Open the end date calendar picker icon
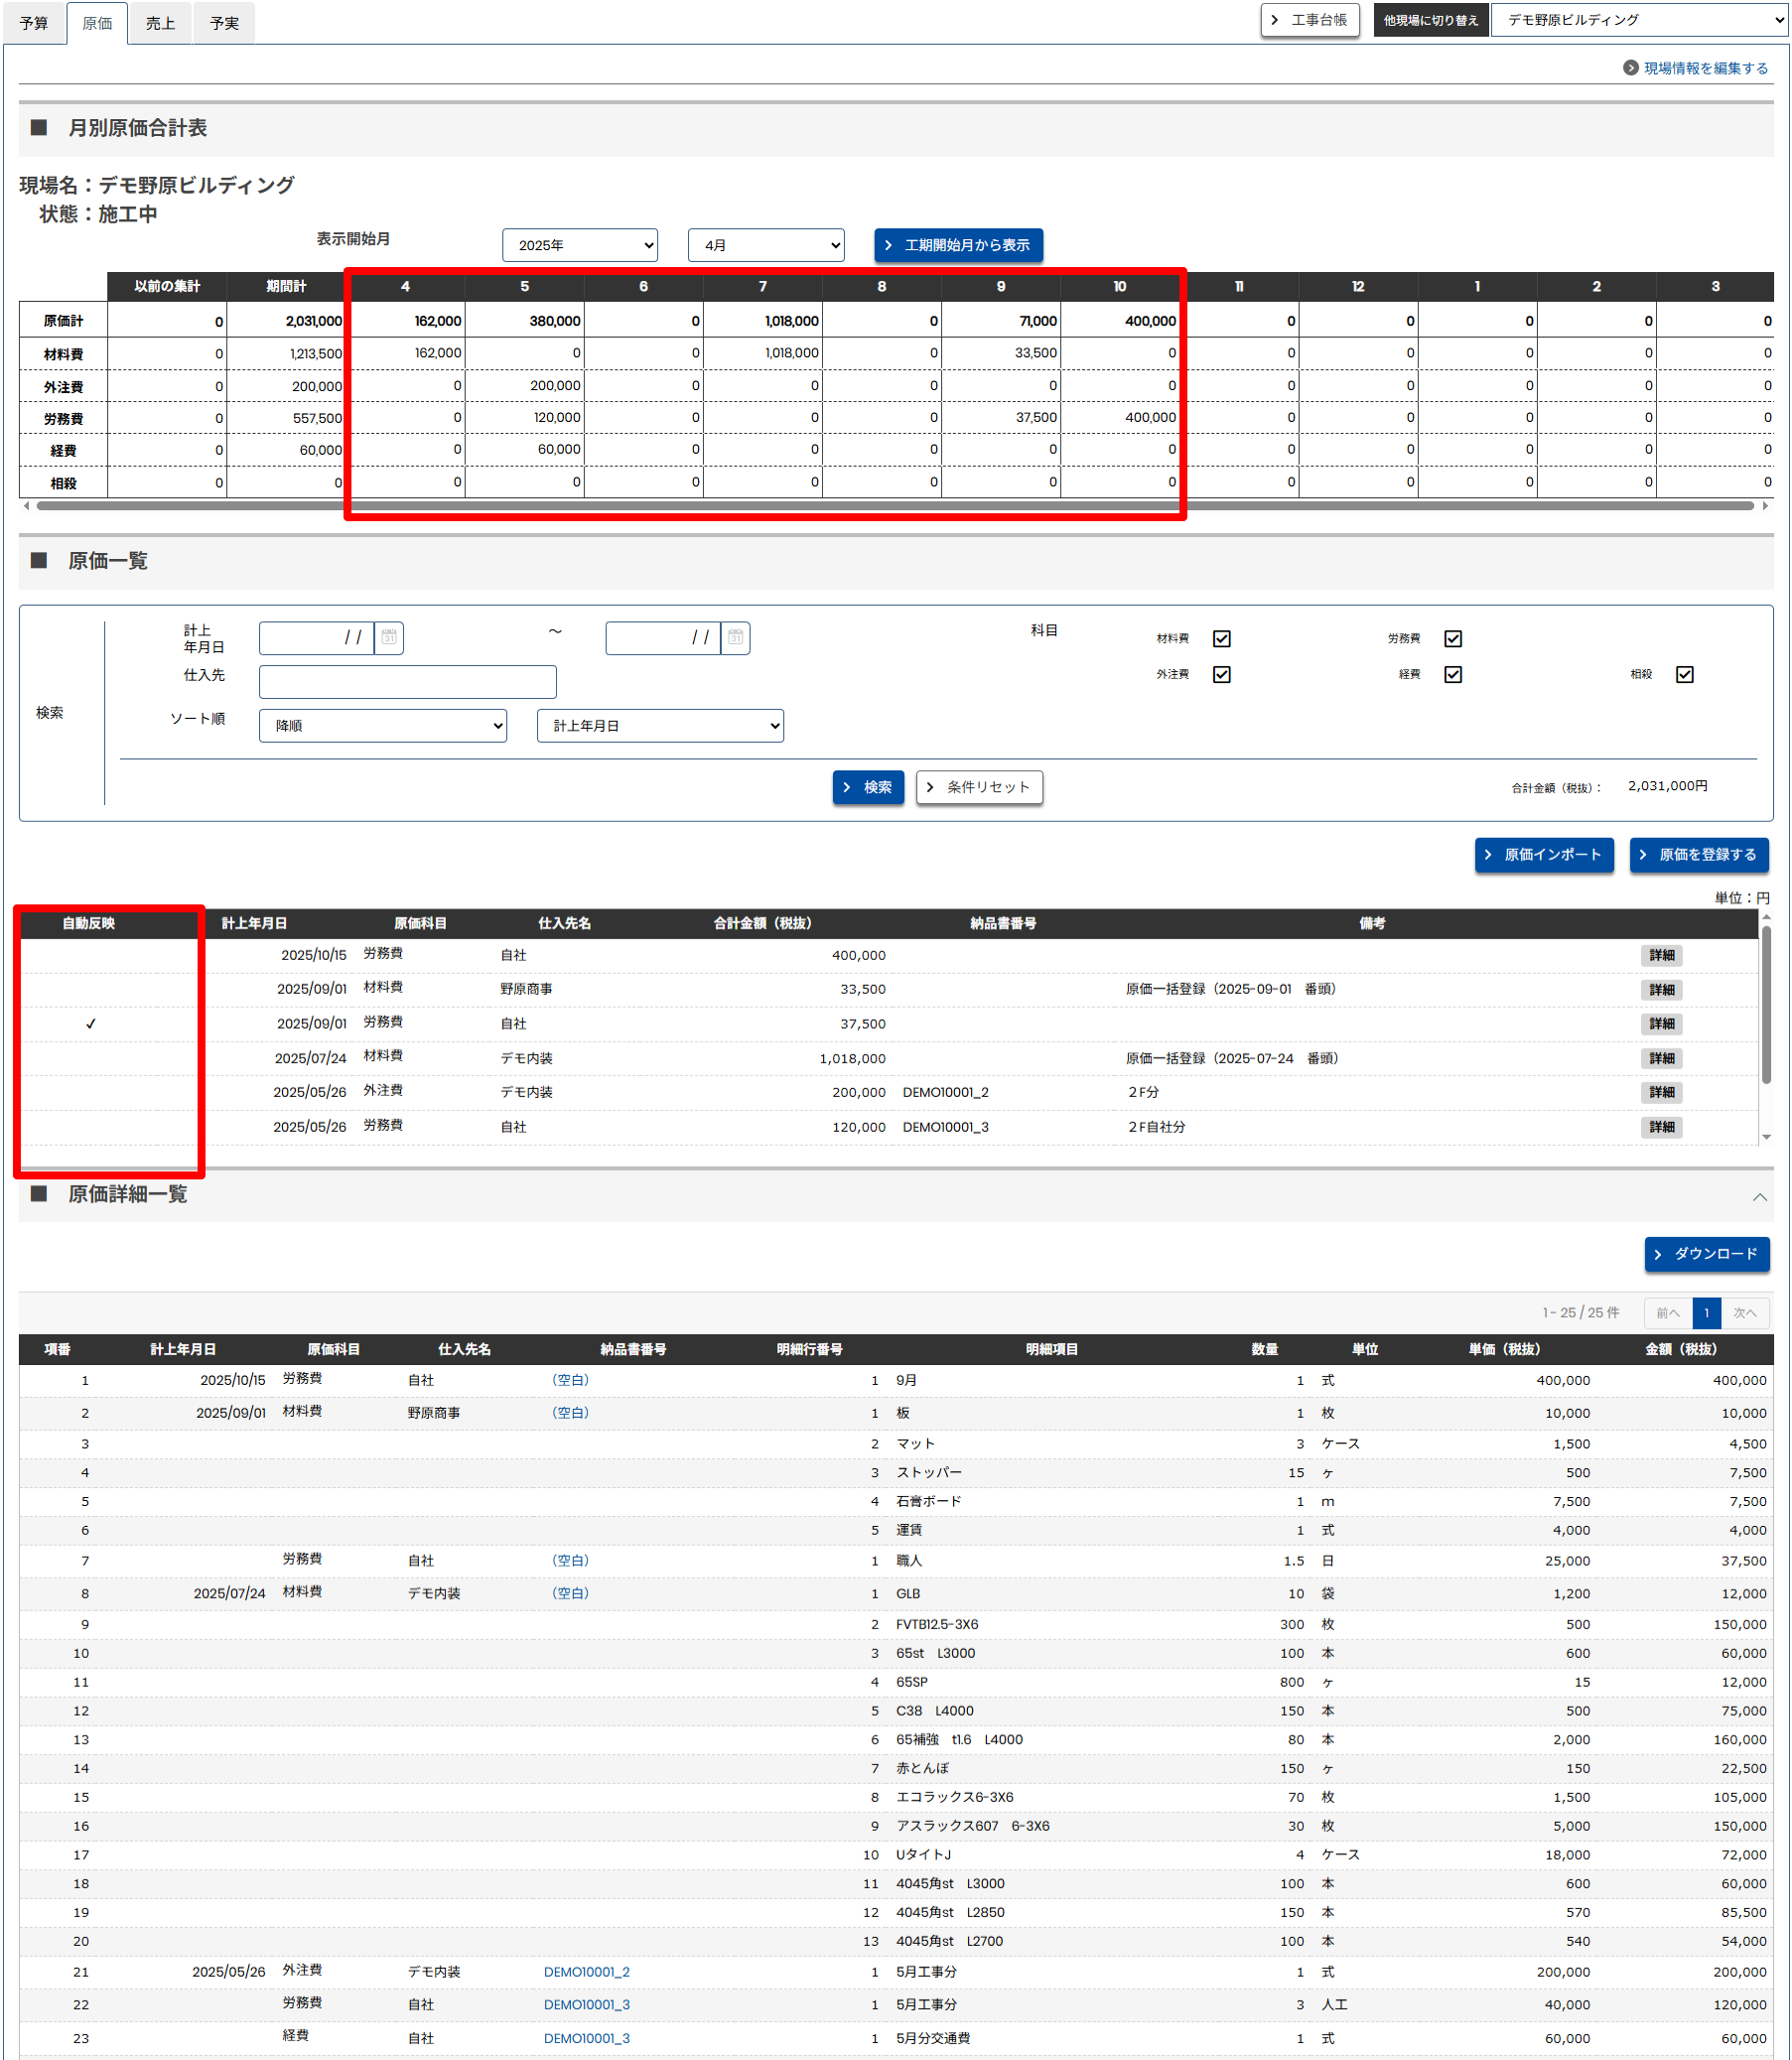The image size is (1792, 2060). click(x=735, y=637)
